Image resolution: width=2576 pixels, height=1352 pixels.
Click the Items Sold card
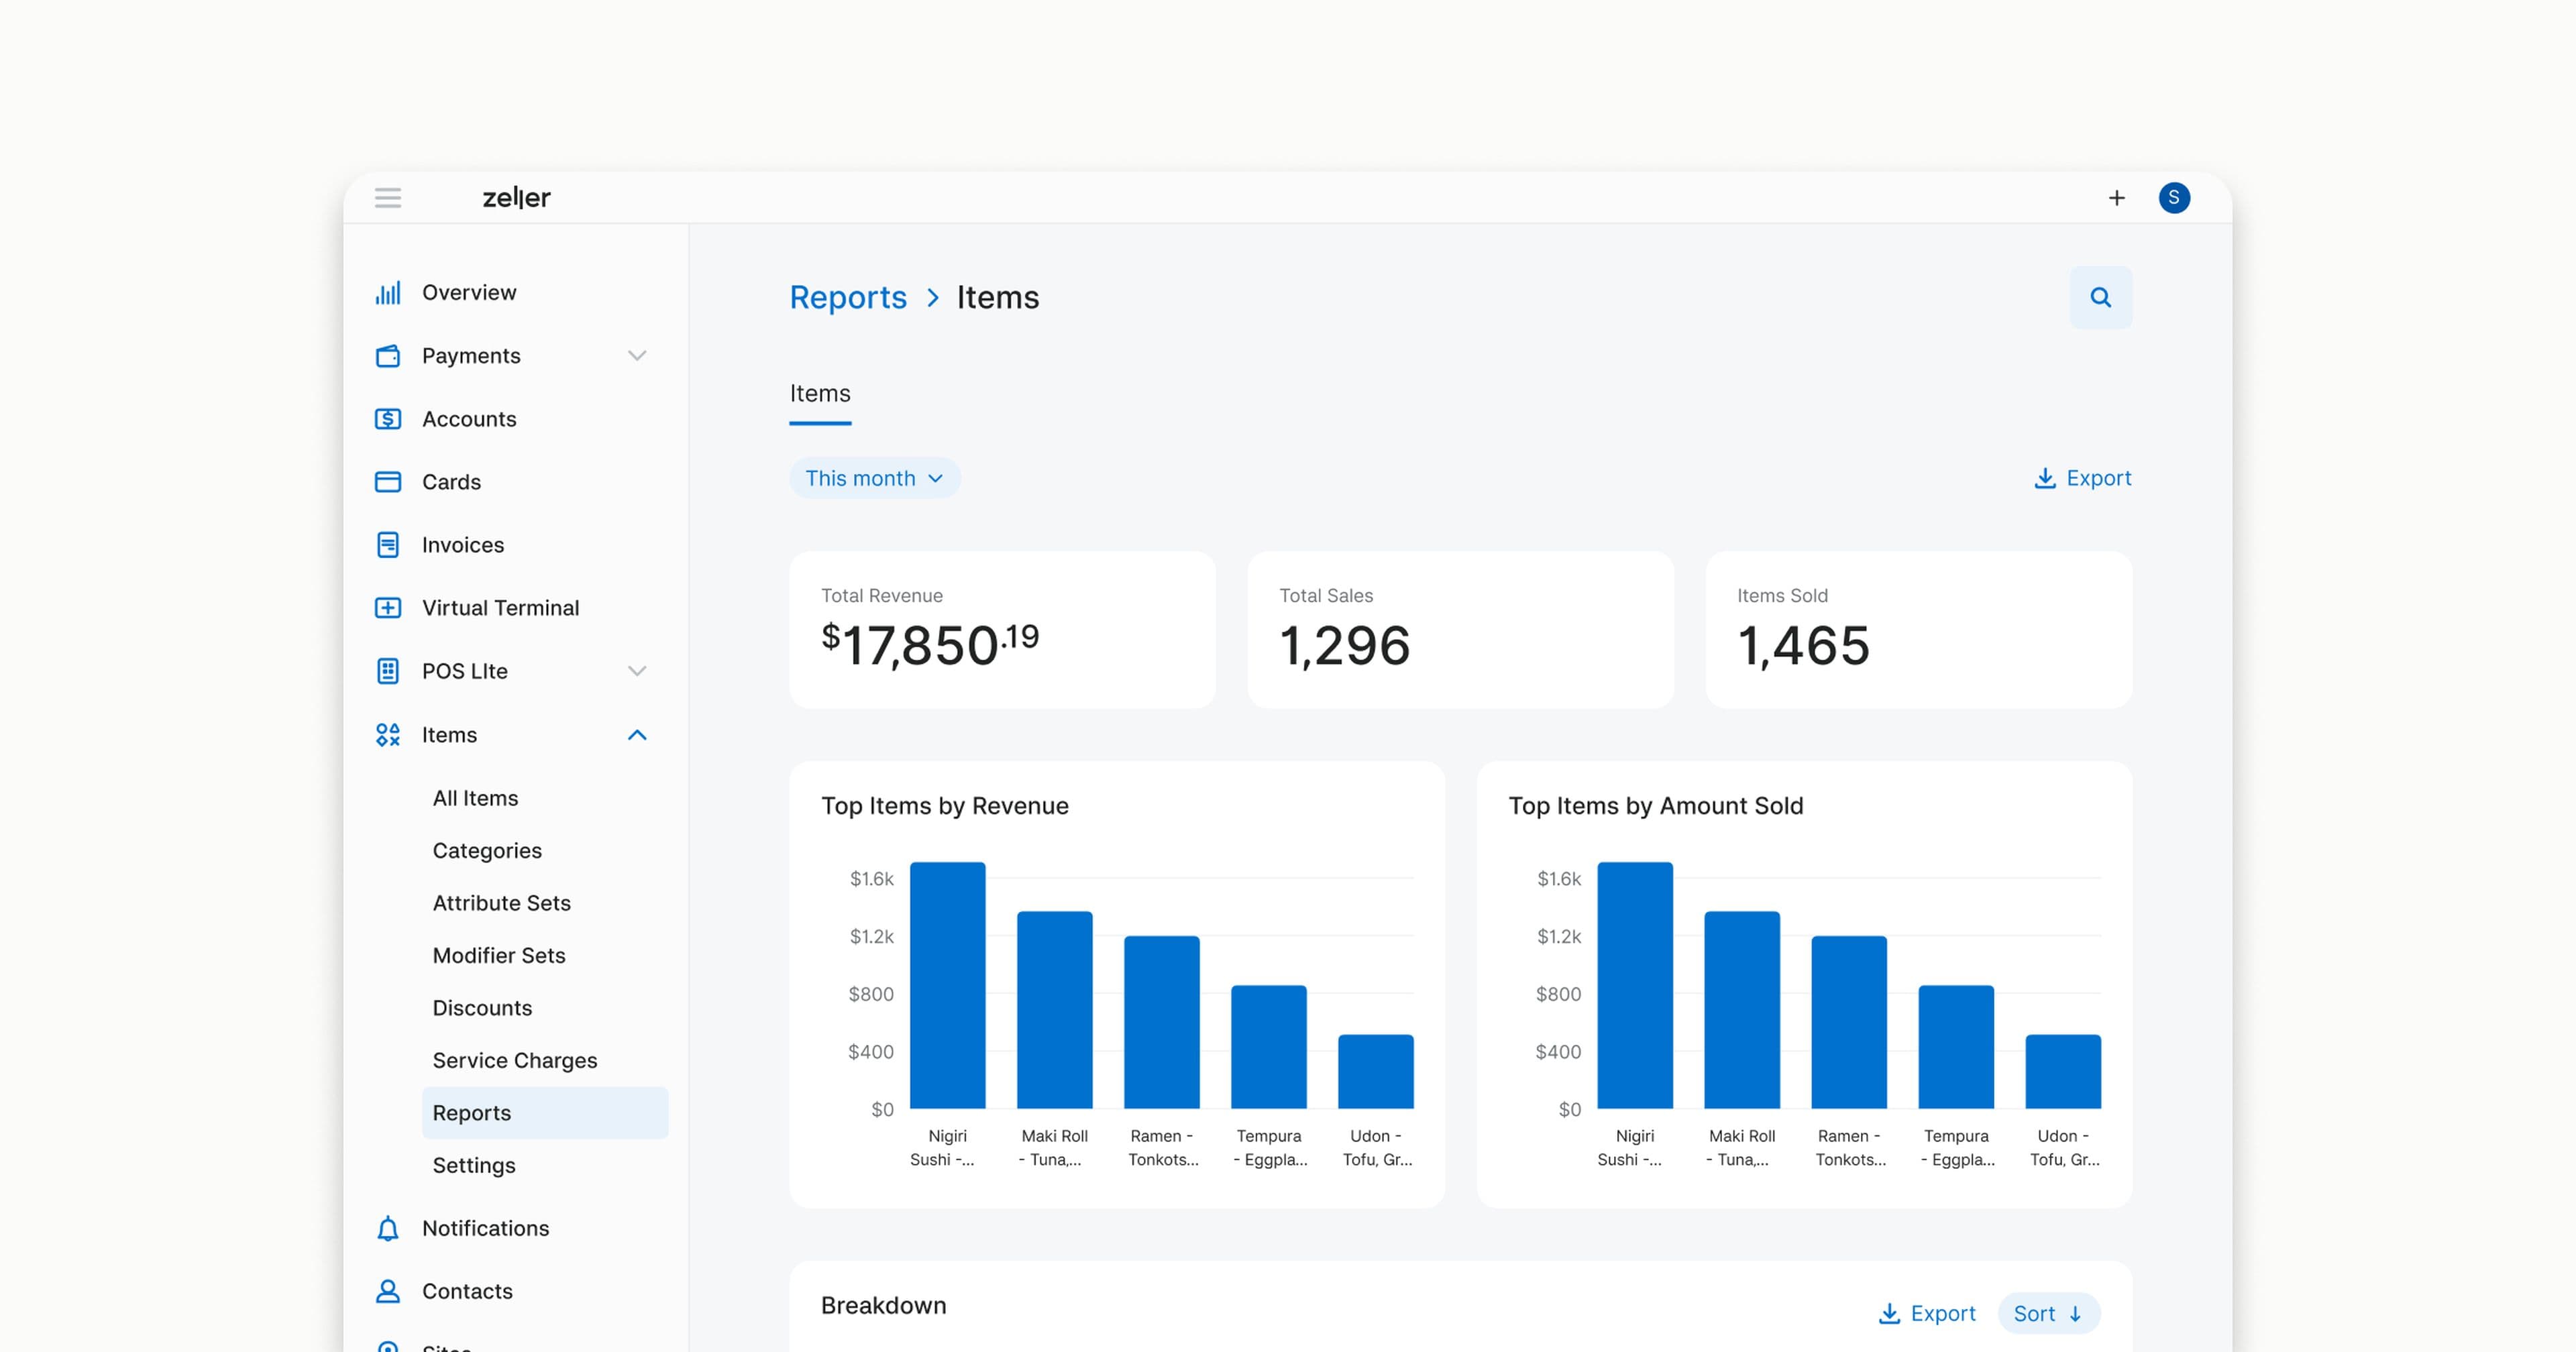(1919, 630)
